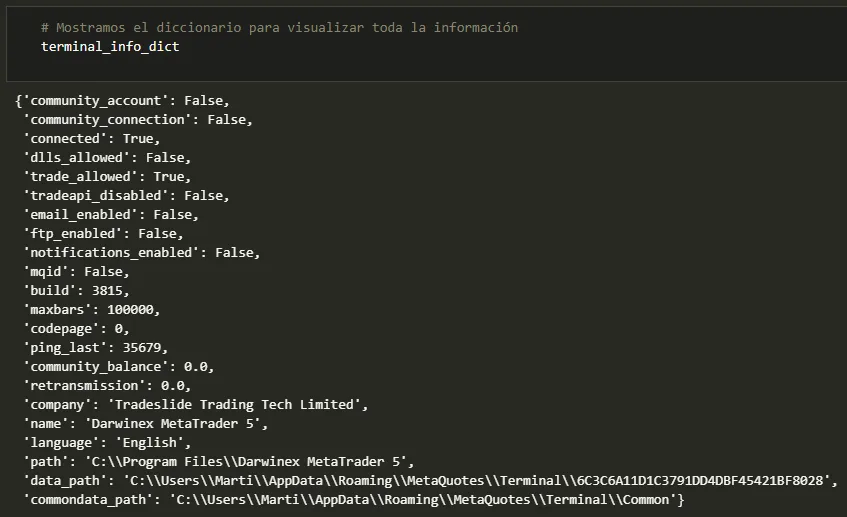847x517 pixels.
Task: Click the 'commondata_path' output line
Action: (354, 500)
